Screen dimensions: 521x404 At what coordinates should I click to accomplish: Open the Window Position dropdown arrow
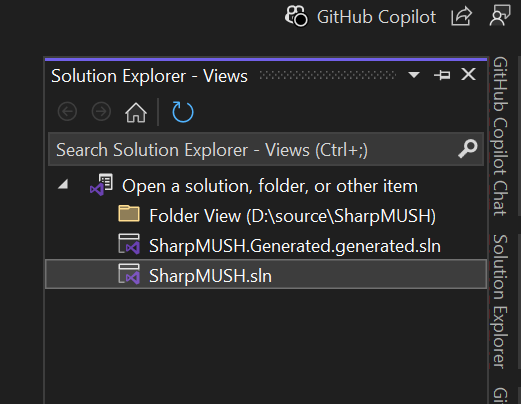(x=414, y=75)
